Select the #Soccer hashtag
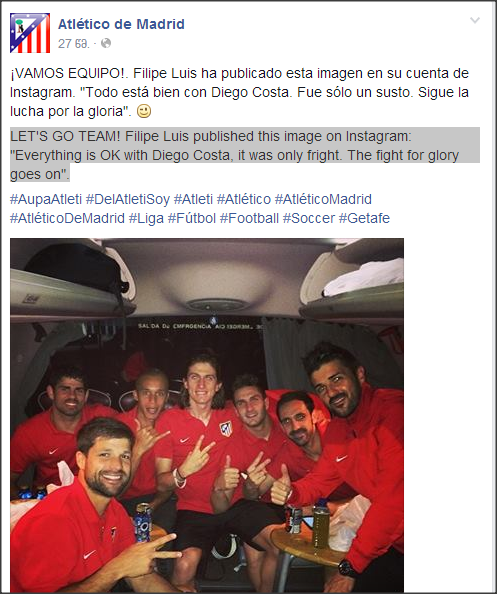 pyautogui.click(x=309, y=218)
